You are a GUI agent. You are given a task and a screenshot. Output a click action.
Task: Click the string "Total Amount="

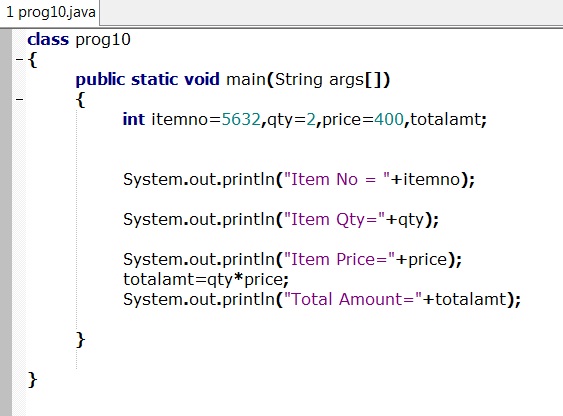click(353, 299)
